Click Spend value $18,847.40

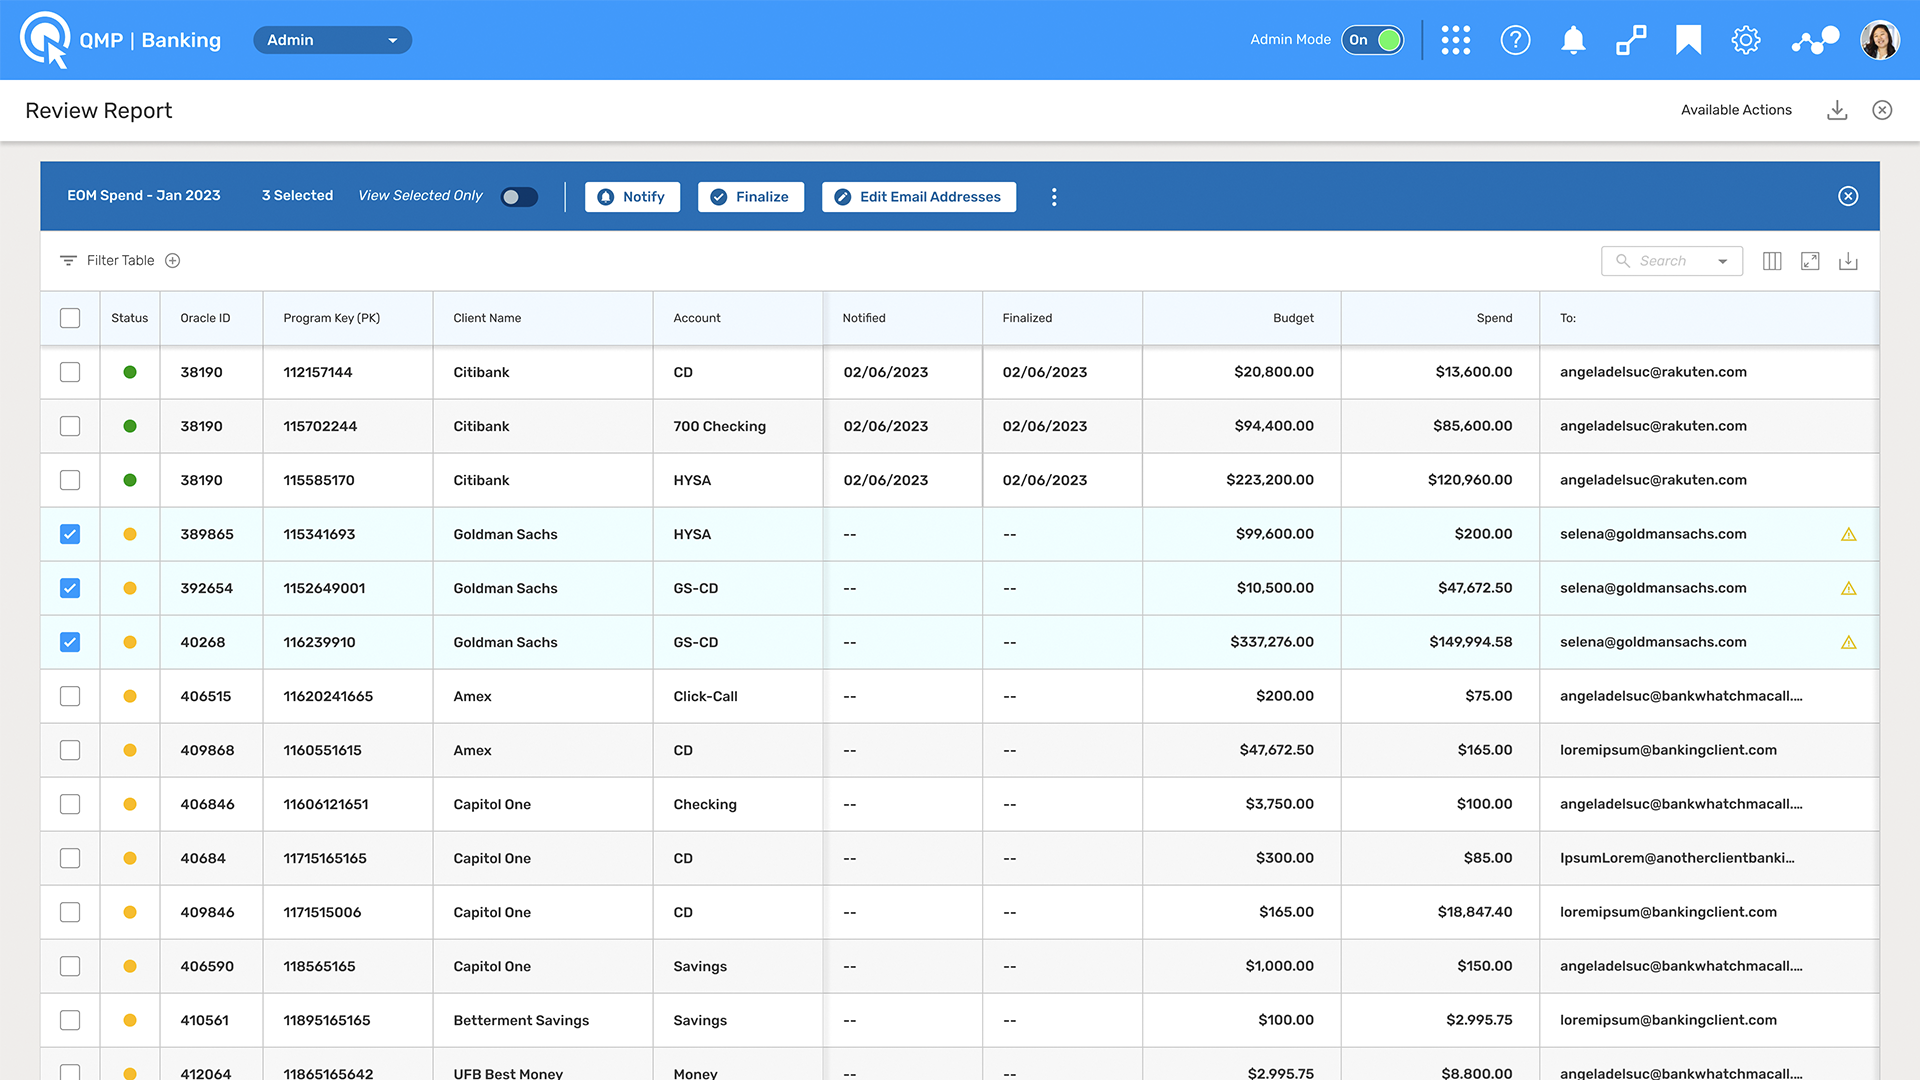(x=1475, y=912)
